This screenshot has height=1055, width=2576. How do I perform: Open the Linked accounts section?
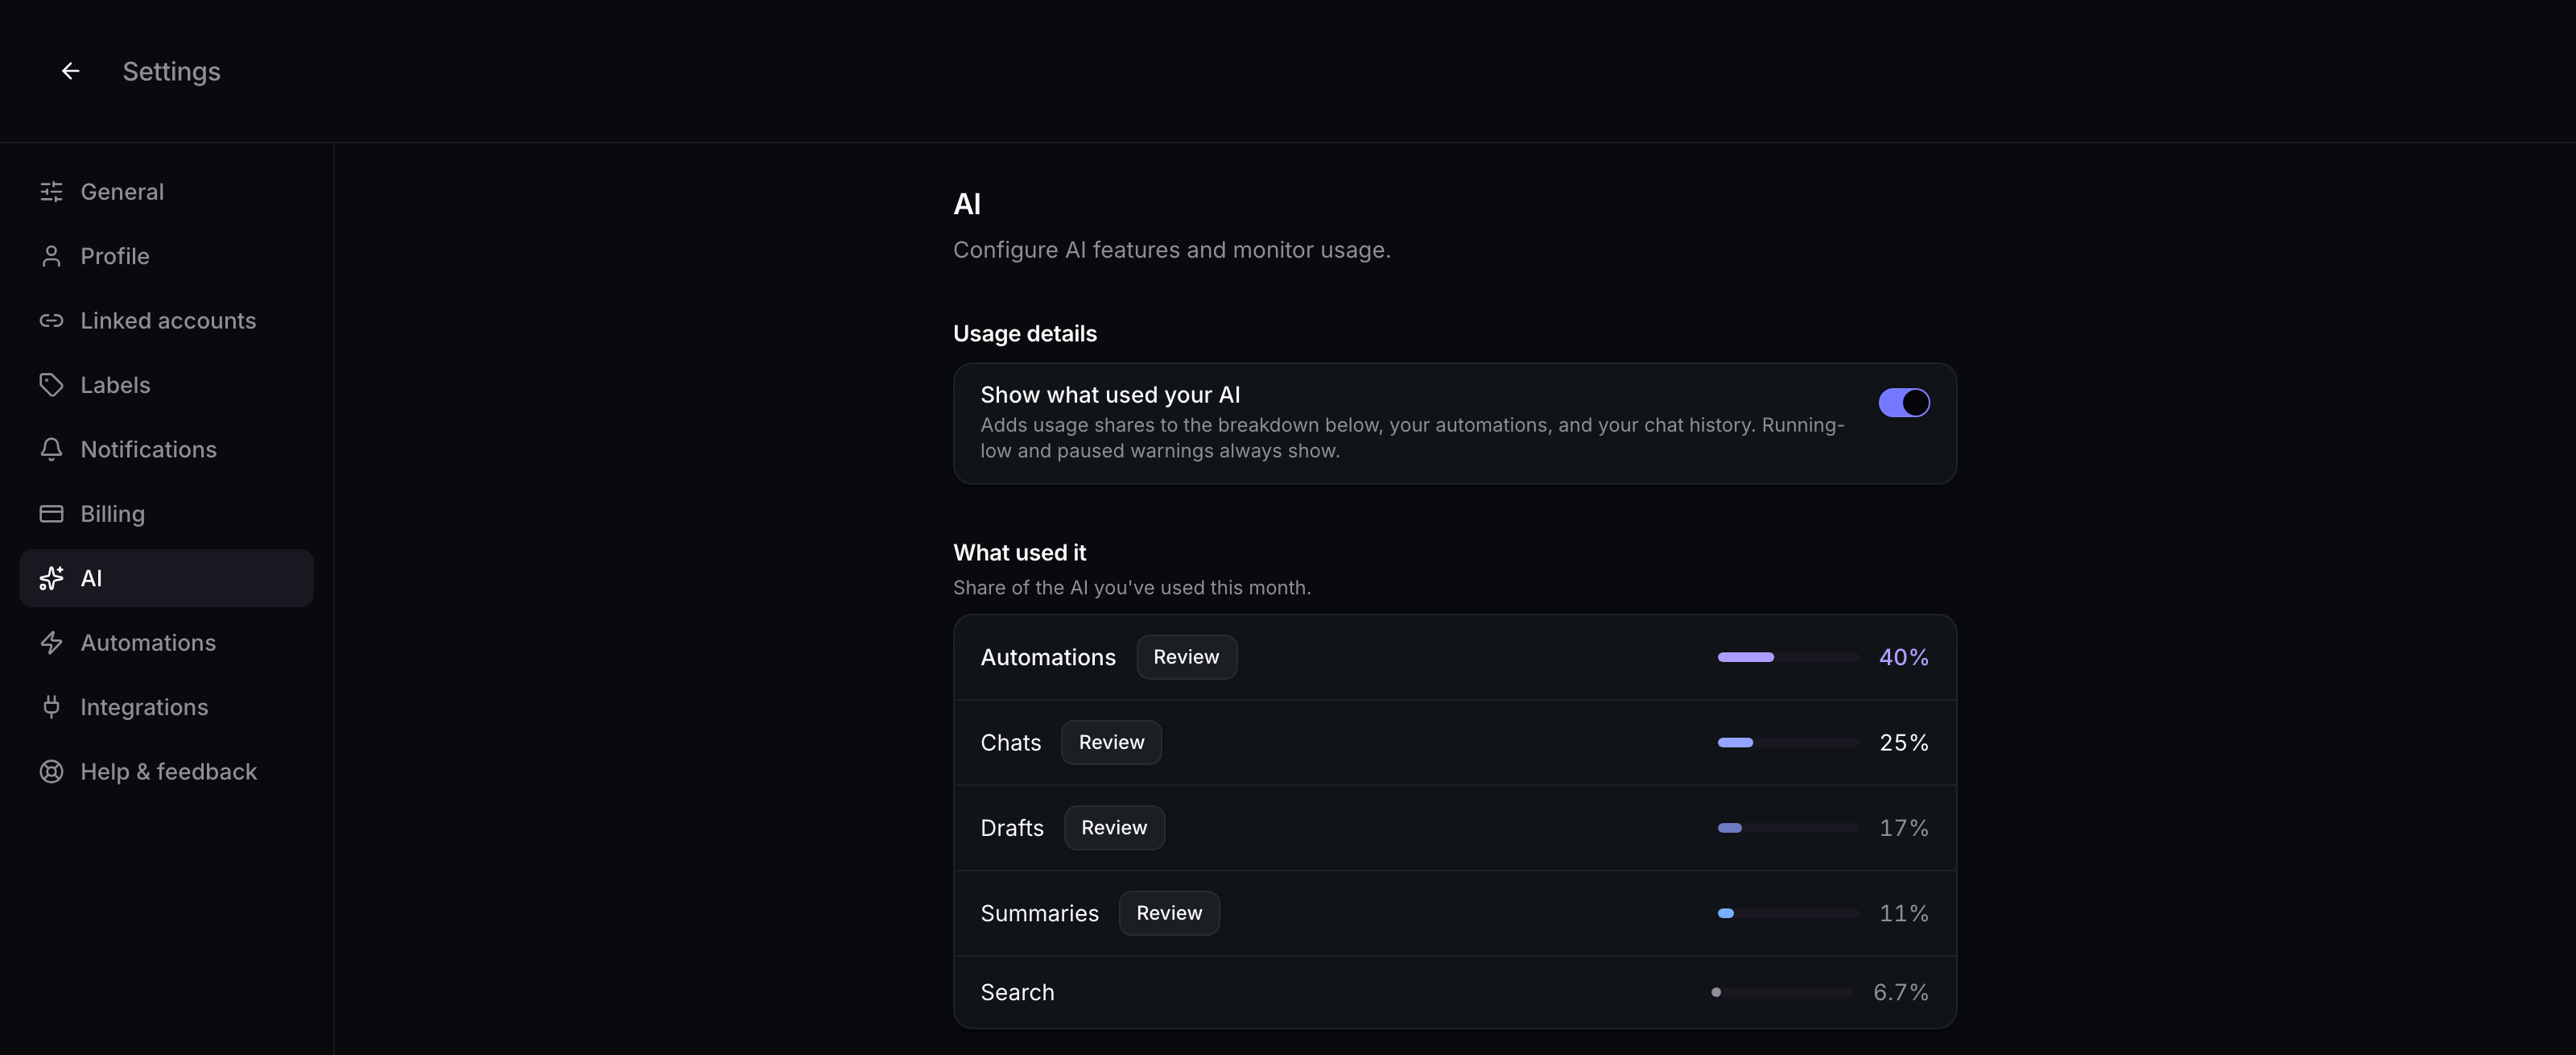(x=166, y=321)
